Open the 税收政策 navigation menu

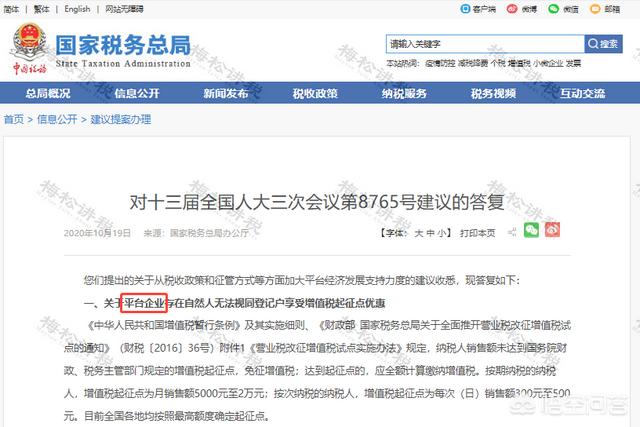[x=315, y=93]
